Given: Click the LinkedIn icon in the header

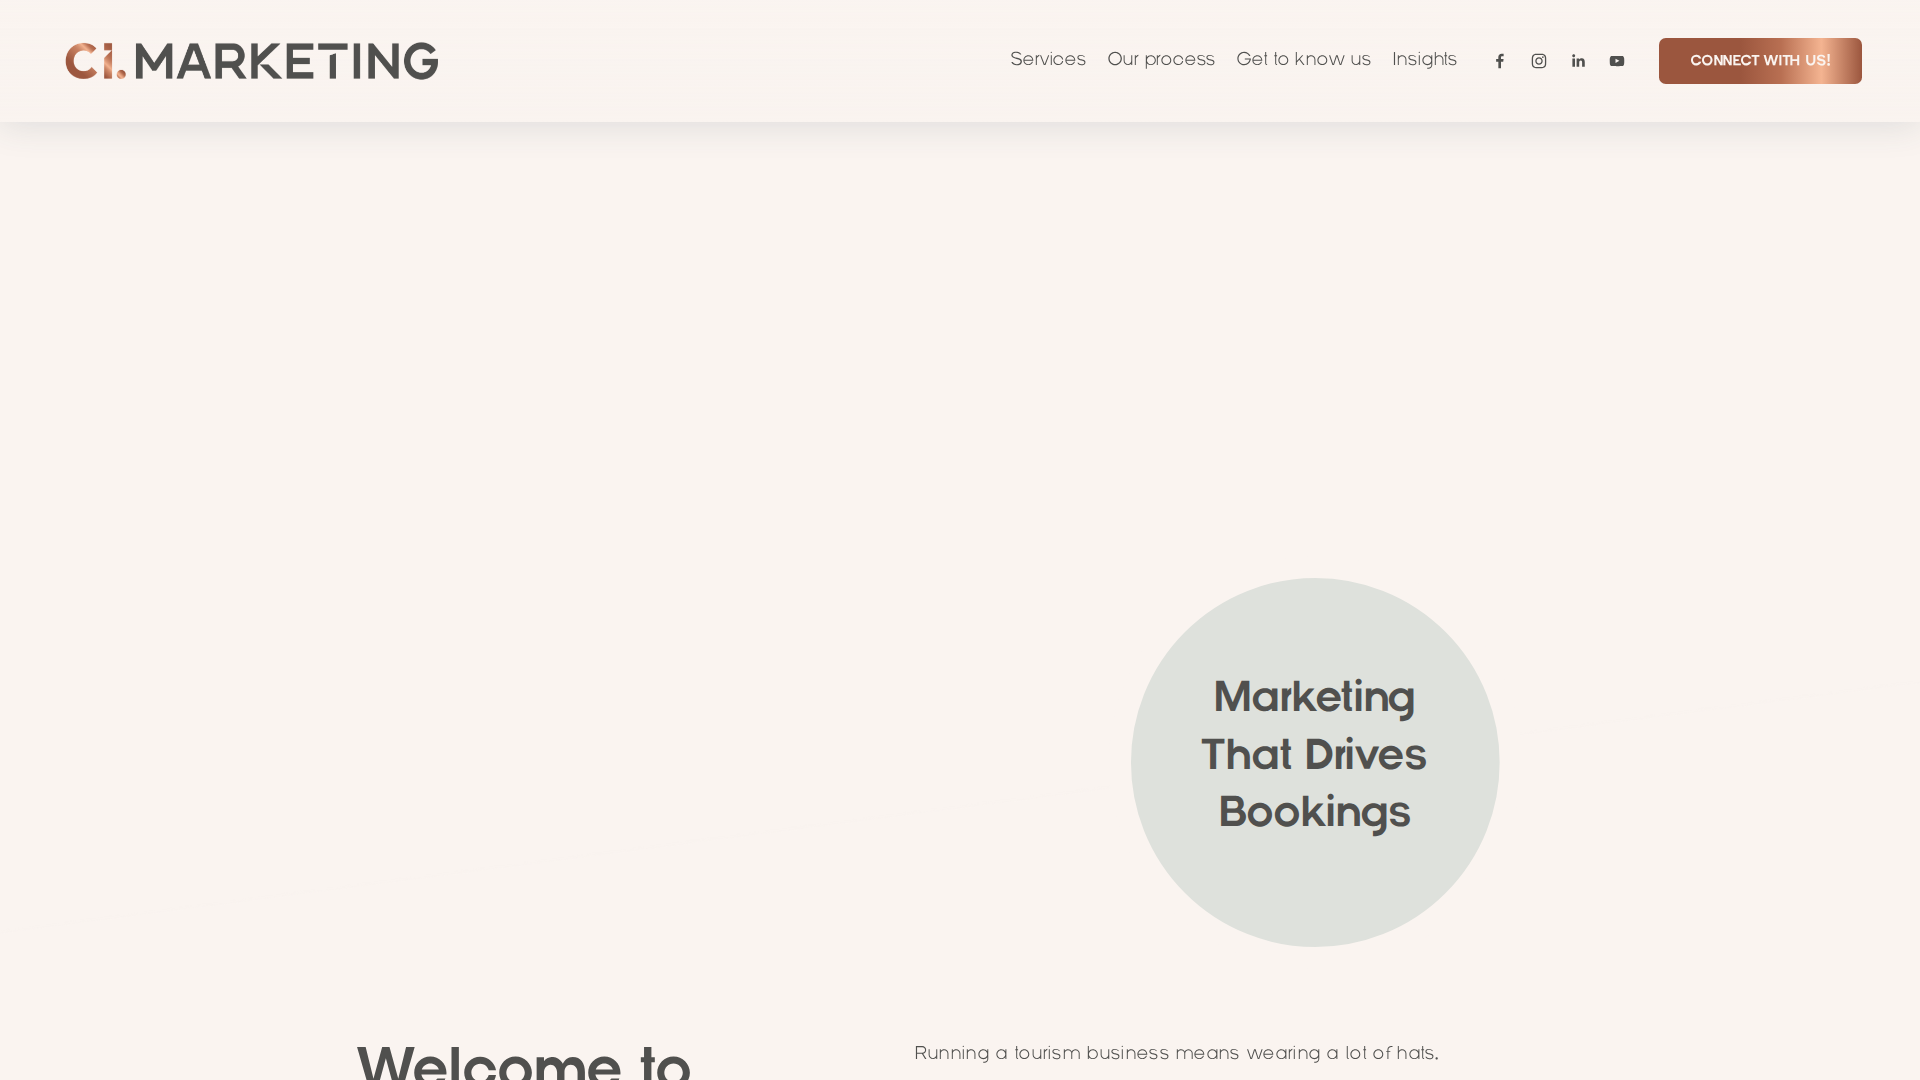Looking at the screenshot, I should pos(1578,60).
